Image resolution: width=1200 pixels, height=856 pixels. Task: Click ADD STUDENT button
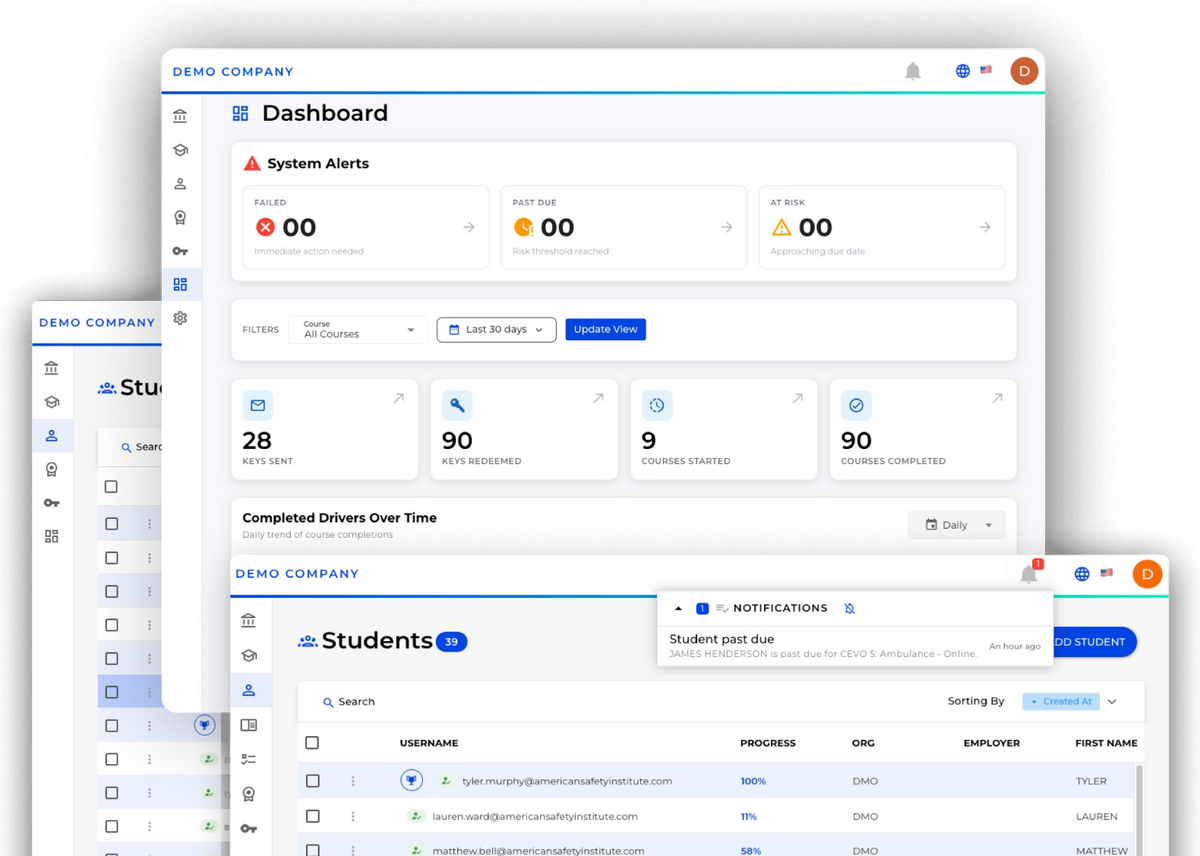(x=1093, y=642)
